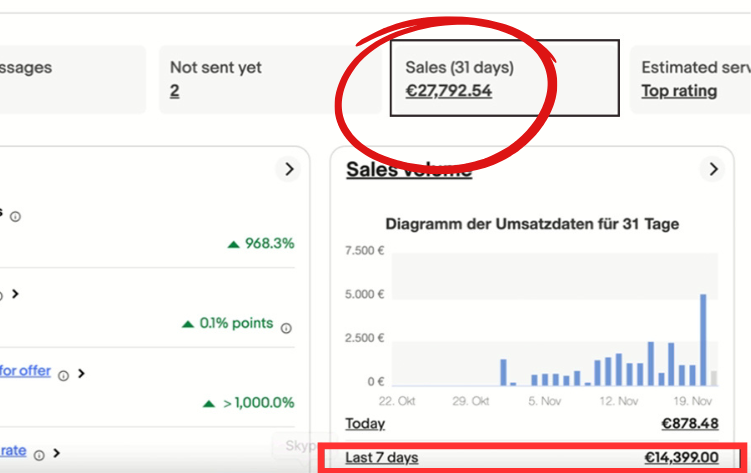Open the left panel using its top-right chevron
Image resolution: width=751 pixels, height=473 pixels.
coord(289,170)
